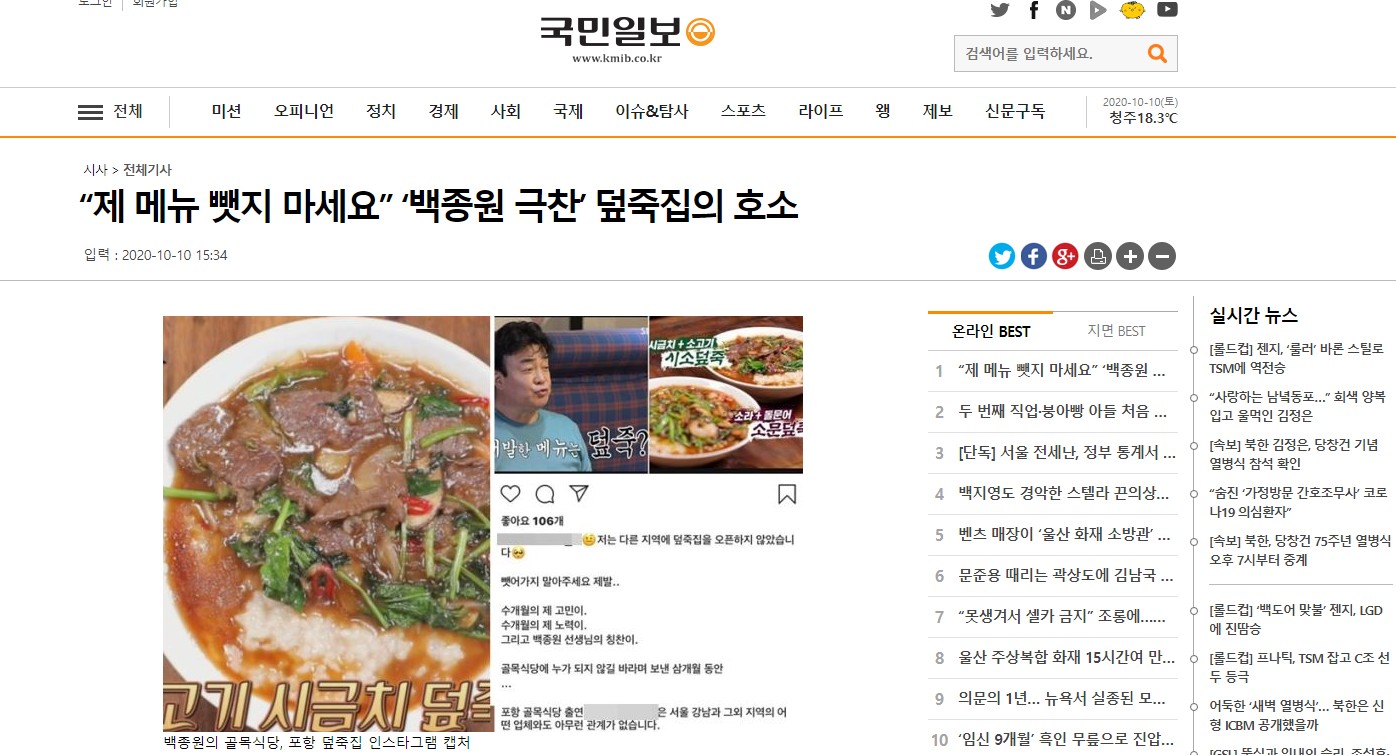
Task: Open the 정치 menu section
Action: [381, 112]
